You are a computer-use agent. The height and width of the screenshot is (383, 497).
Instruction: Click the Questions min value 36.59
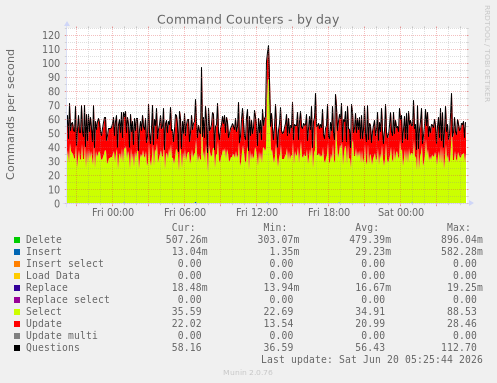pyautogui.click(x=278, y=347)
